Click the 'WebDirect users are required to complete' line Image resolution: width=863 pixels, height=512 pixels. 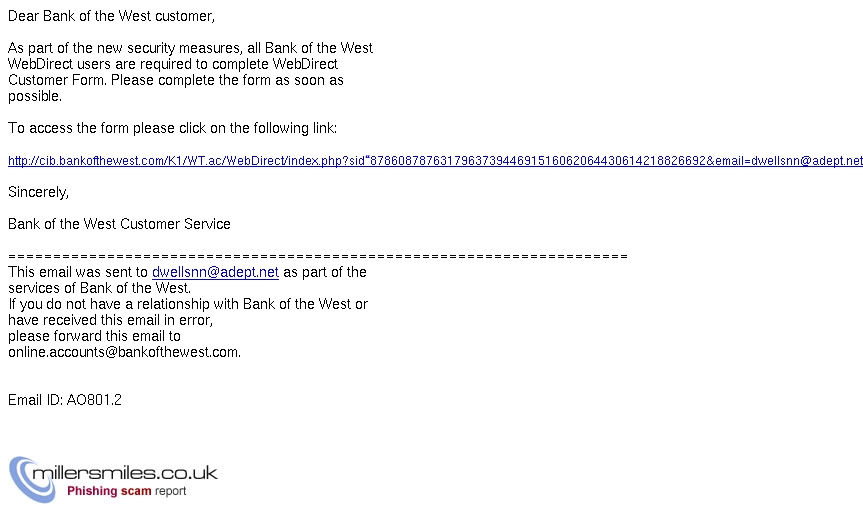click(173, 64)
